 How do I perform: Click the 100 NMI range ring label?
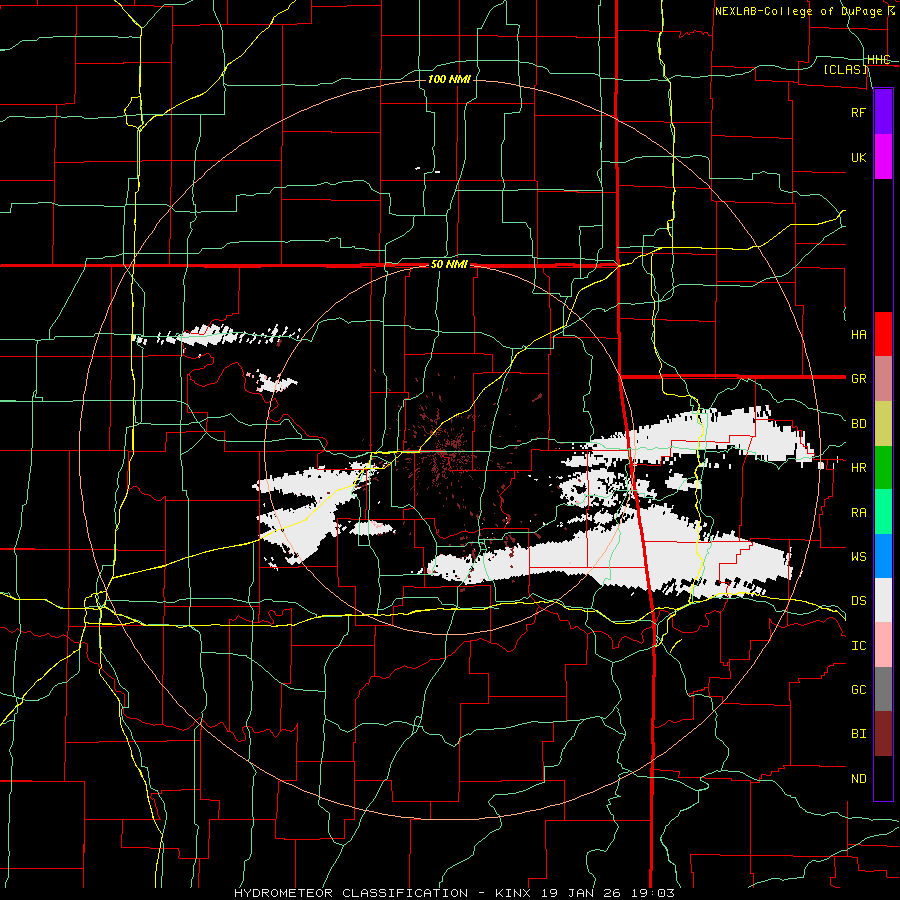pyautogui.click(x=449, y=79)
